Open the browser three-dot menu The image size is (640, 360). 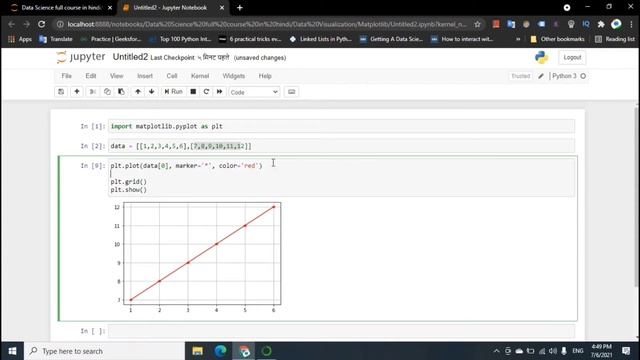[631, 24]
